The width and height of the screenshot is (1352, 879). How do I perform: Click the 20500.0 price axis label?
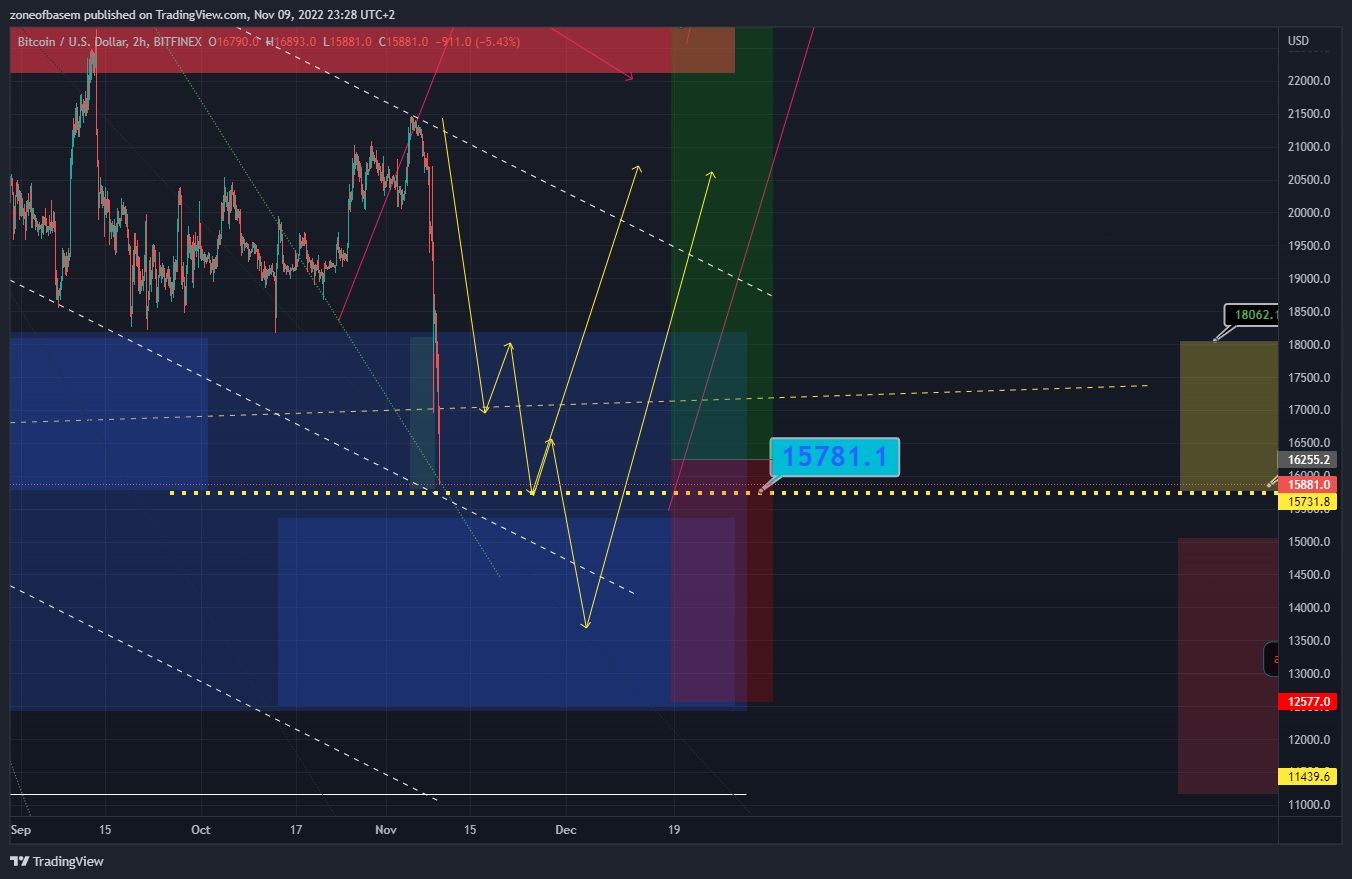1308,180
